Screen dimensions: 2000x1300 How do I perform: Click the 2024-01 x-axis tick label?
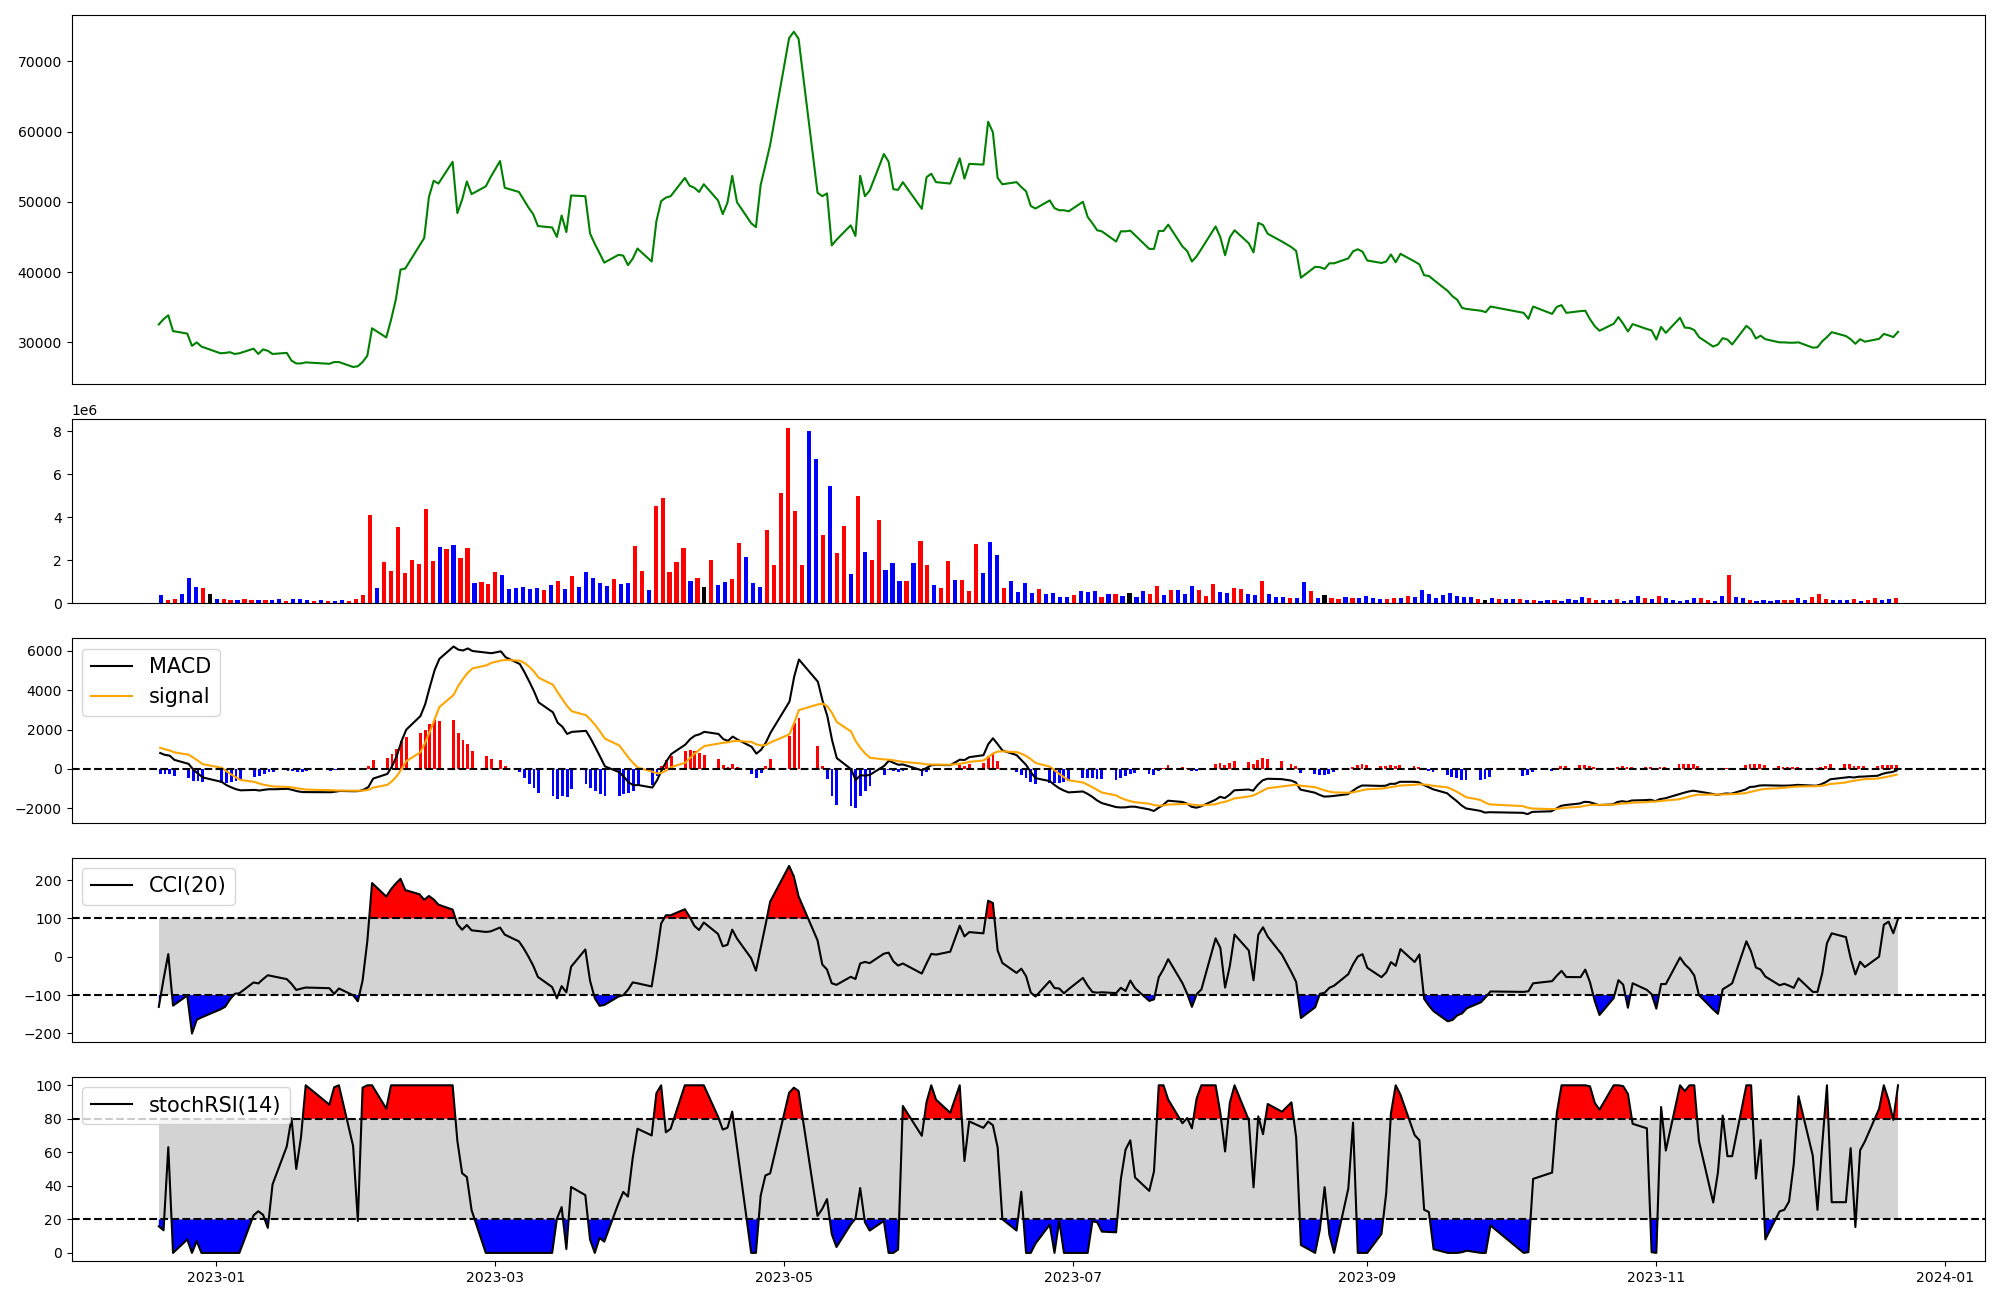(1945, 1276)
